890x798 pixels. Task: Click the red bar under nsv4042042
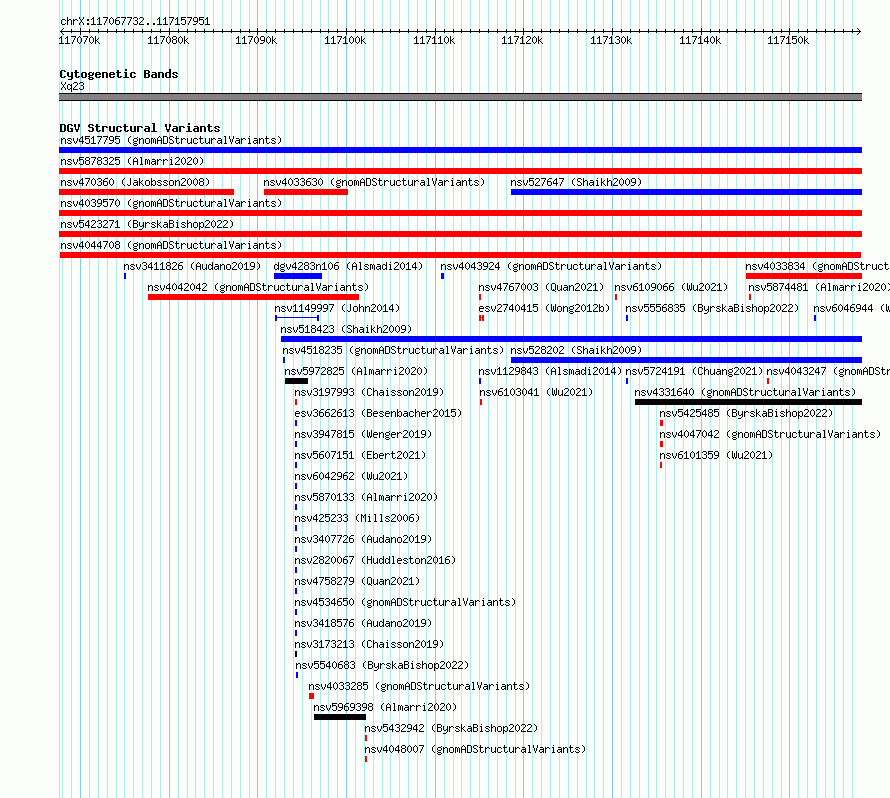pos(253,297)
